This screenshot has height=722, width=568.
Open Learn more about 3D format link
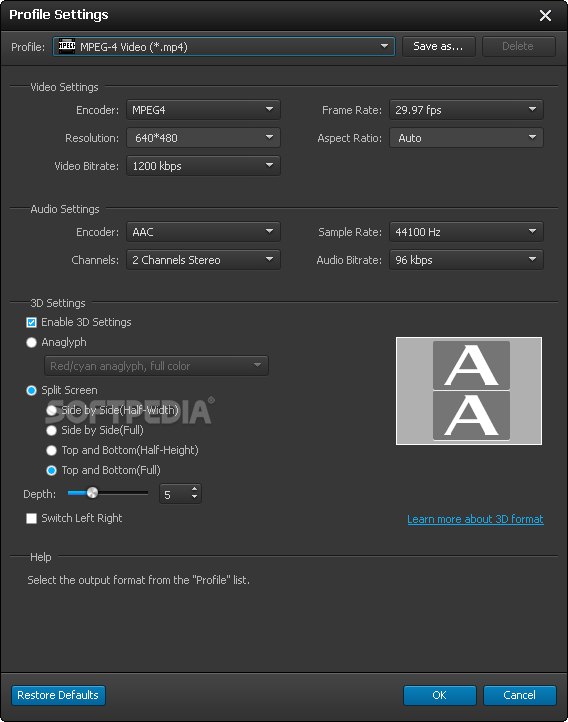(x=475, y=519)
